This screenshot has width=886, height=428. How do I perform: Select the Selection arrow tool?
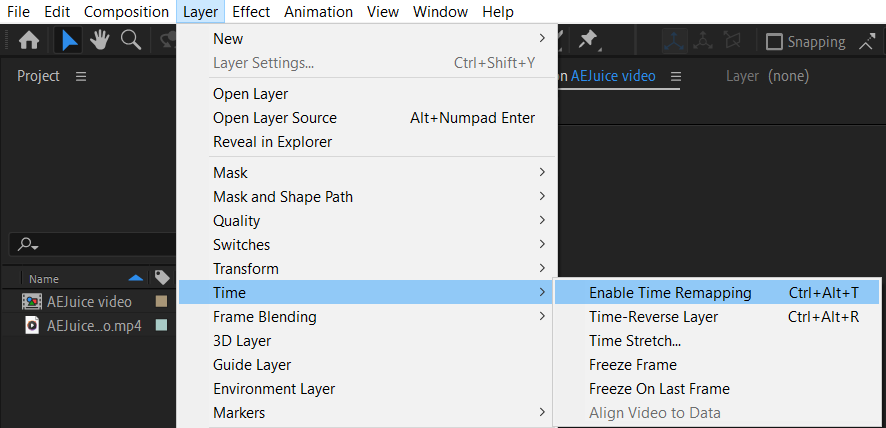(x=69, y=41)
